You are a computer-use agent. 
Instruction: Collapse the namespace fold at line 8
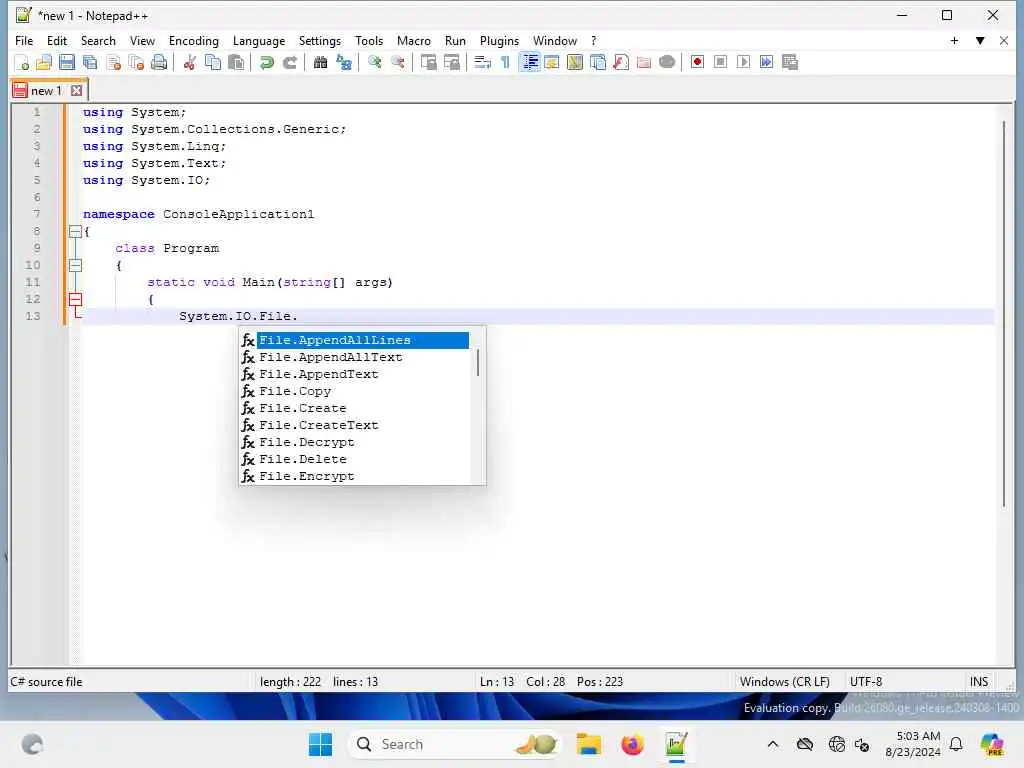coord(75,231)
